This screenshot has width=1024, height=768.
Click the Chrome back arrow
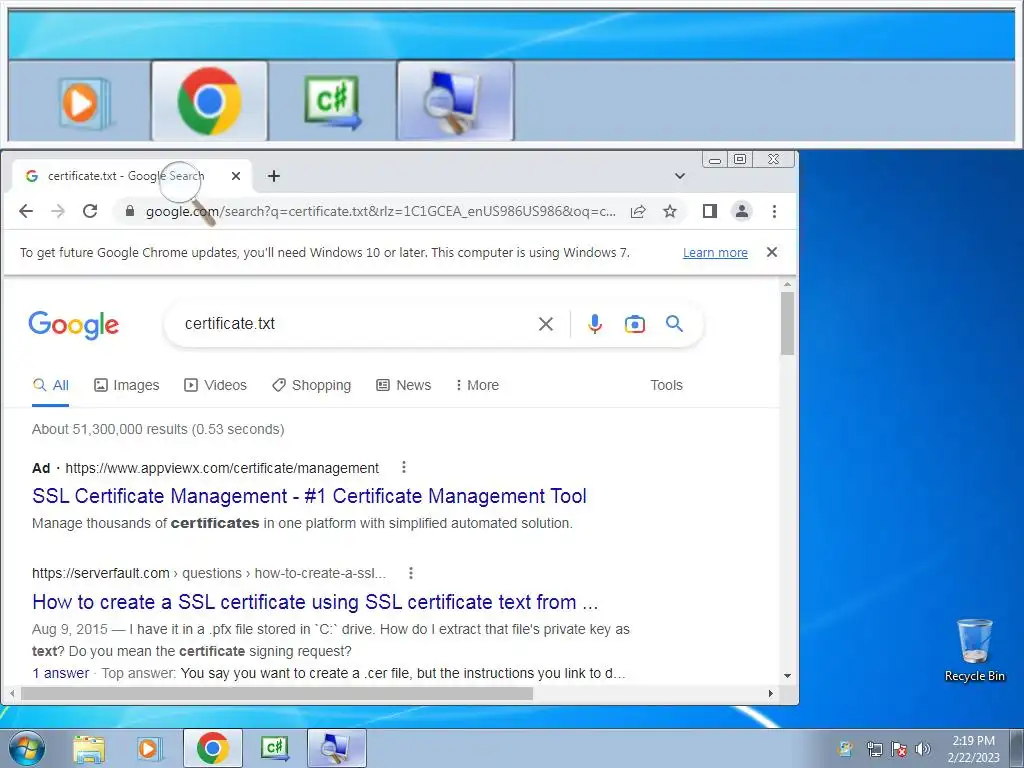[26, 211]
